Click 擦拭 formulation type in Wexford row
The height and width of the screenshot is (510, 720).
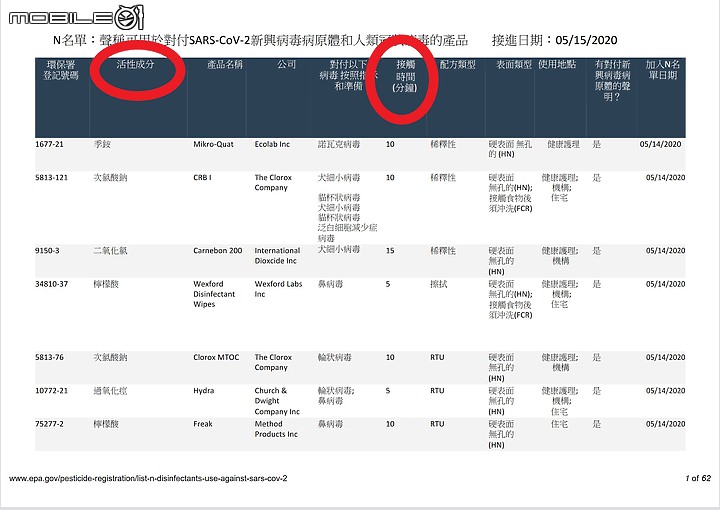pyautogui.click(x=439, y=284)
